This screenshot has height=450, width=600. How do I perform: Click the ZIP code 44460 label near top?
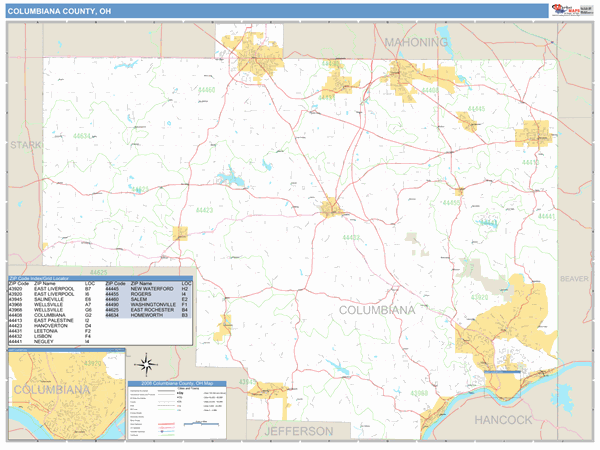click(x=207, y=90)
